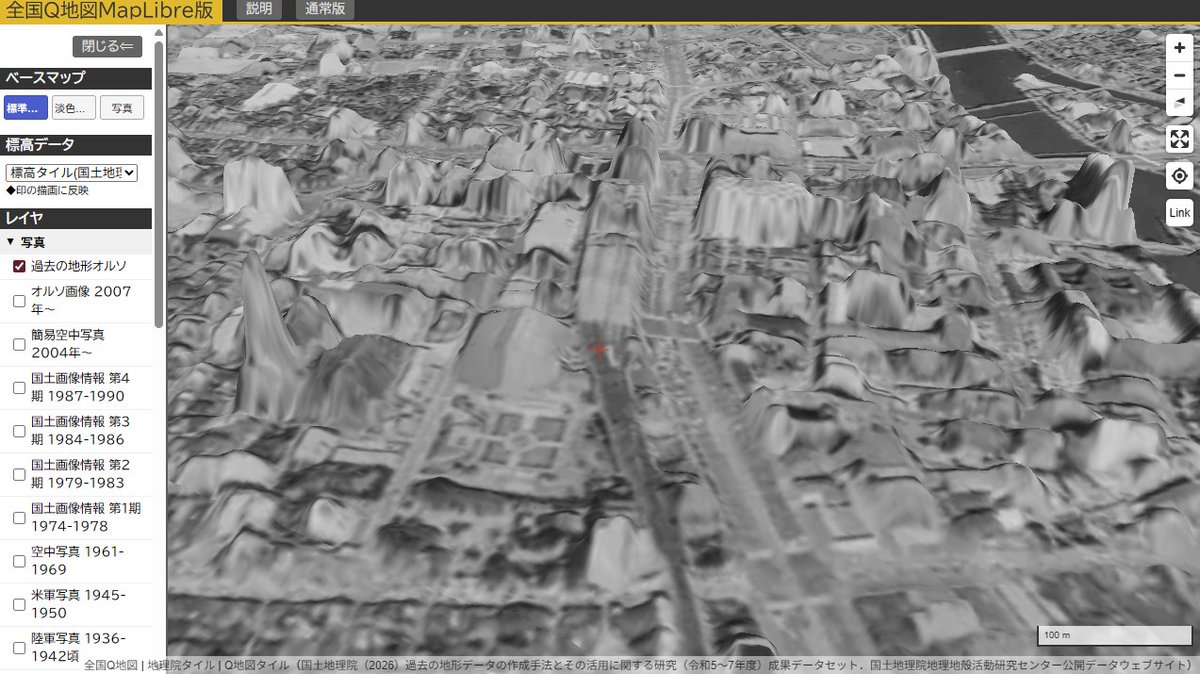Enable 国土画像情報 第2期 1979-1983 layer
The image size is (1200, 674).
point(19,474)
